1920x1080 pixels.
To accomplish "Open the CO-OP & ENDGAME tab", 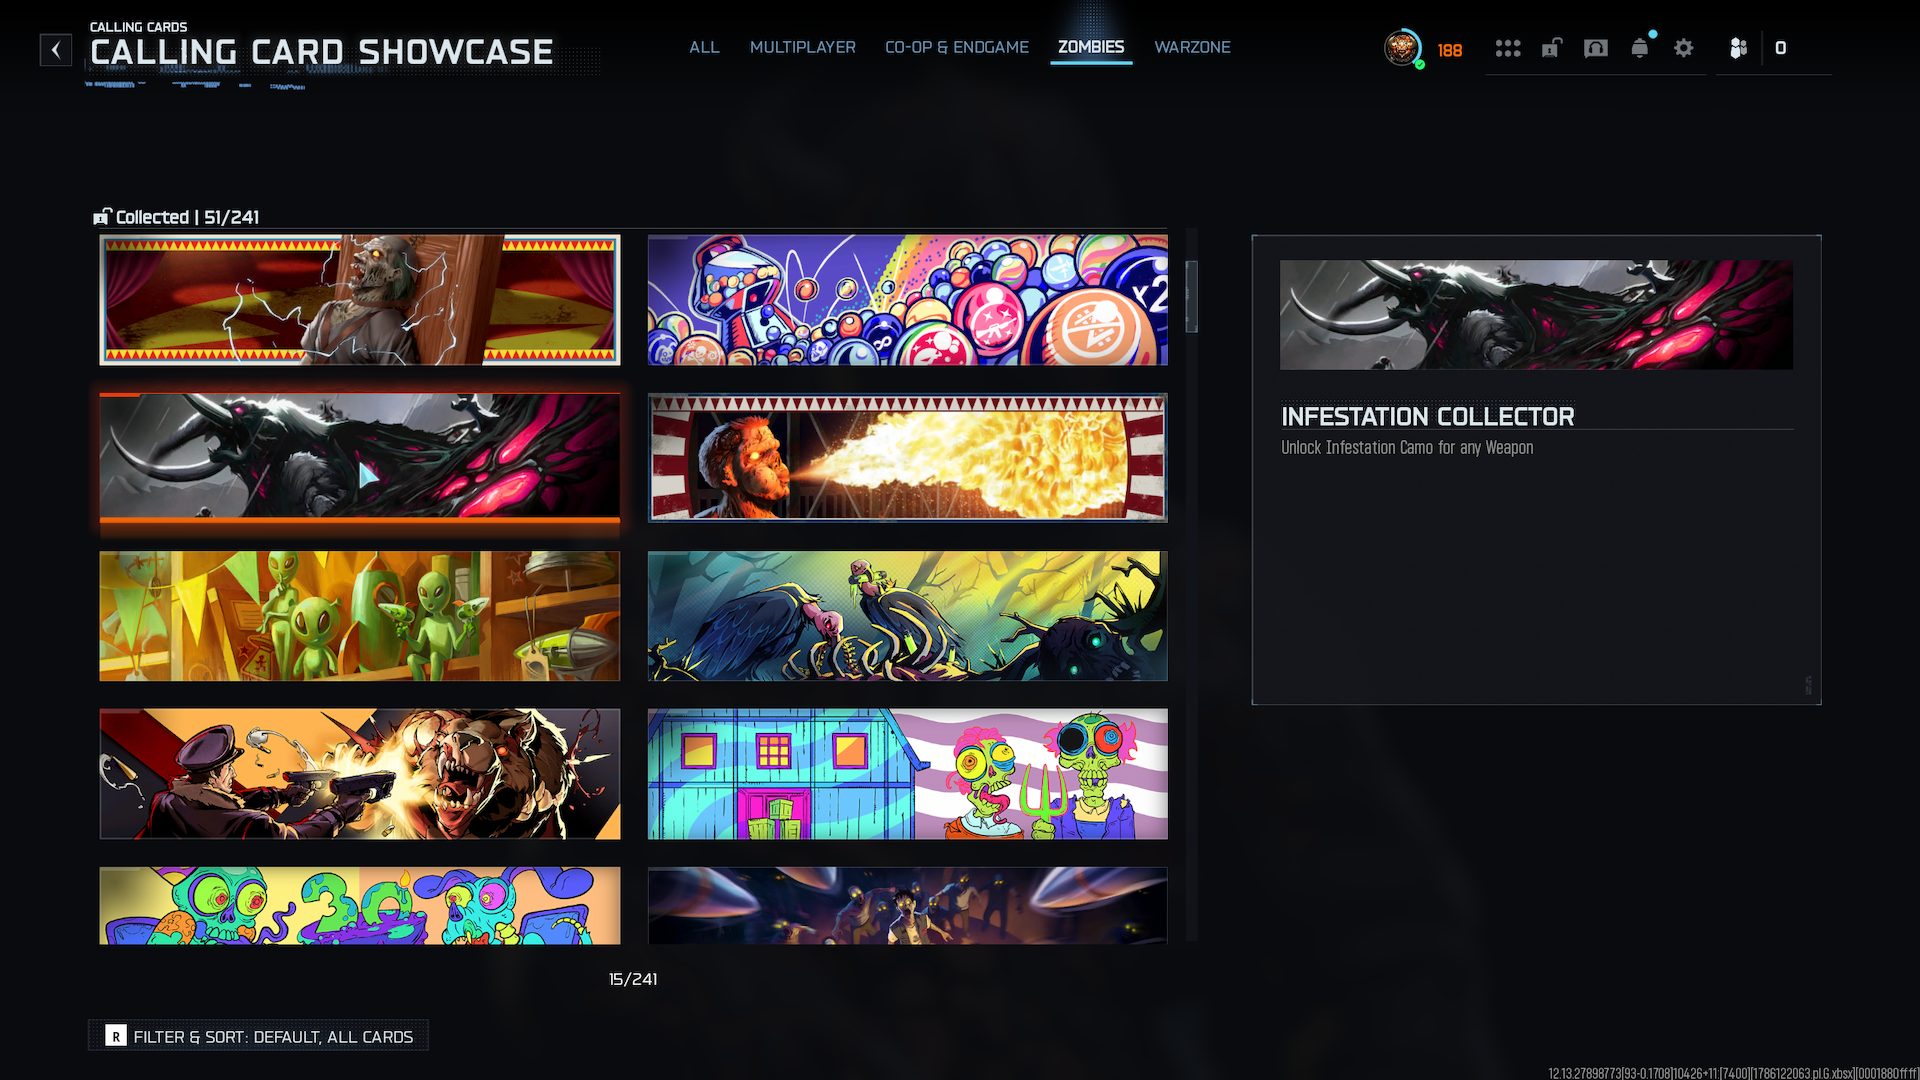I will click(957, 47).
